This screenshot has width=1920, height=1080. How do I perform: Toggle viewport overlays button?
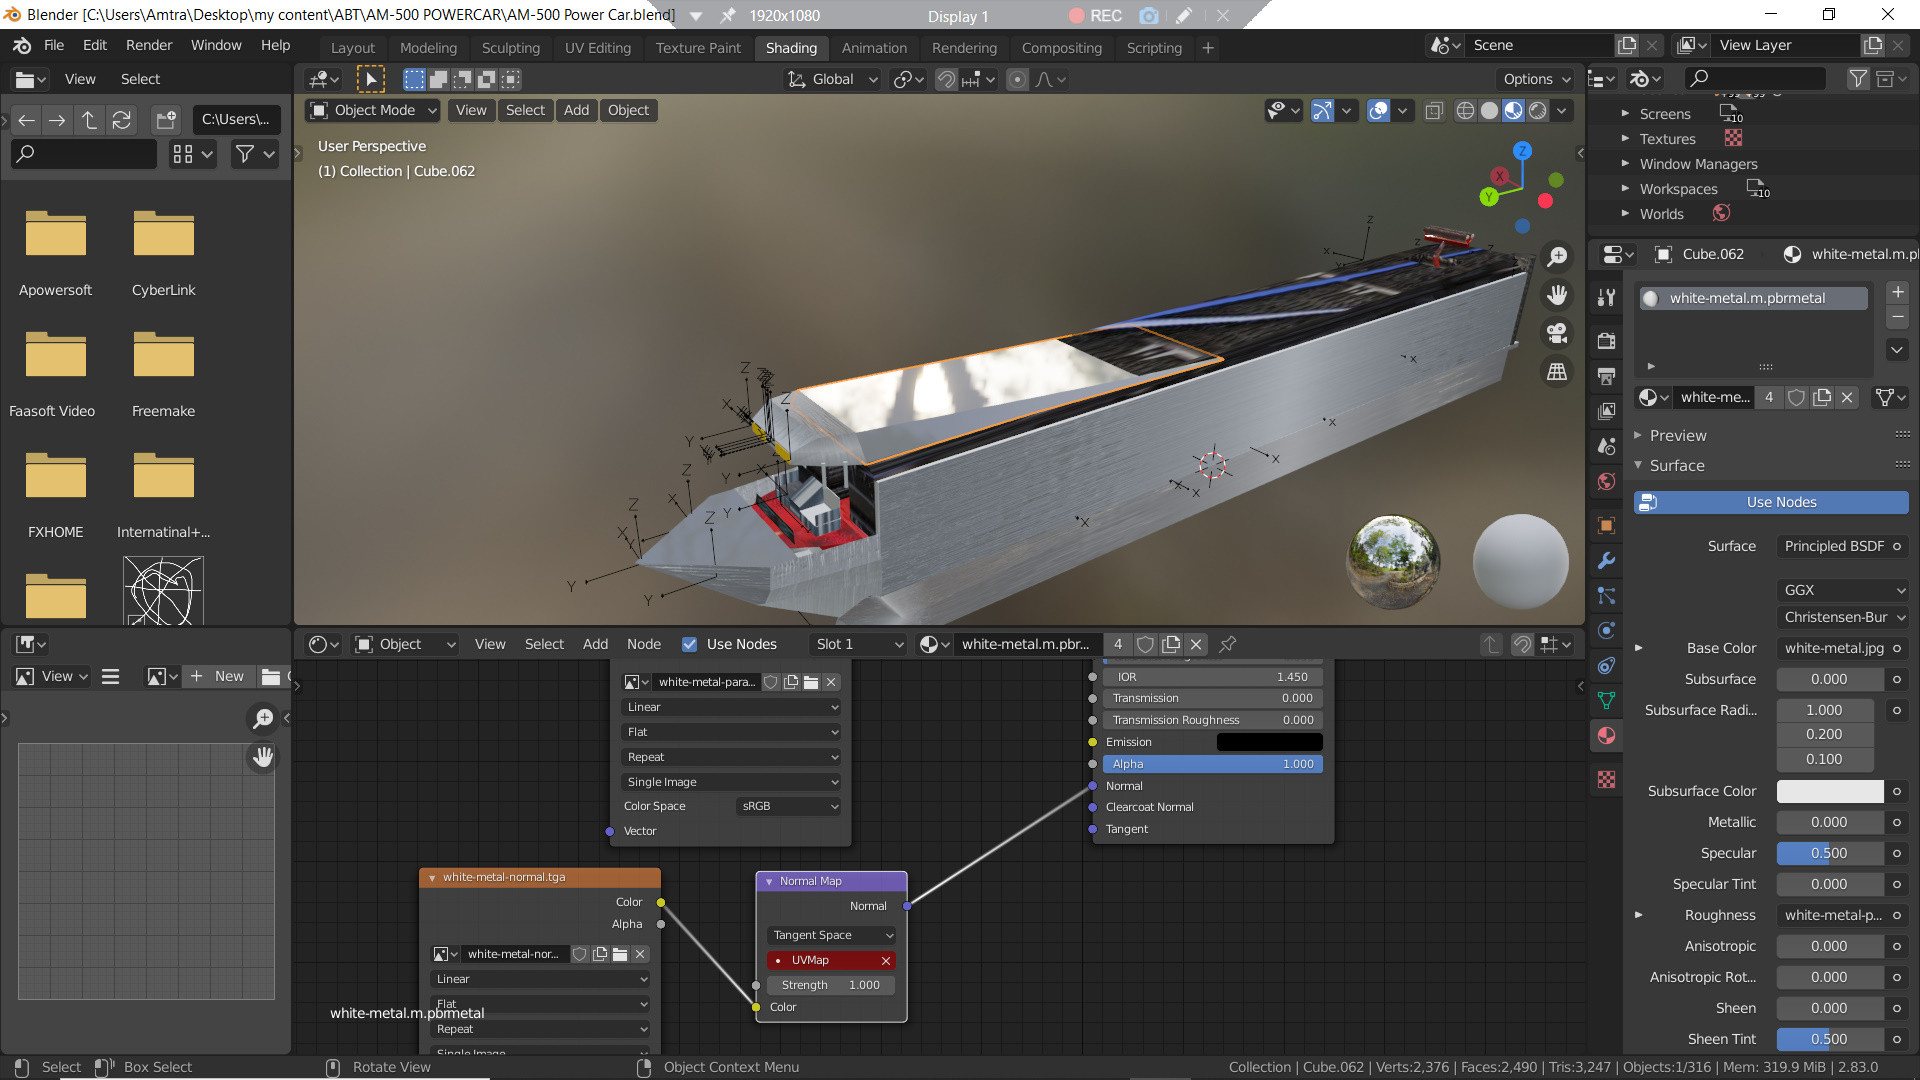coord(1378,110)
